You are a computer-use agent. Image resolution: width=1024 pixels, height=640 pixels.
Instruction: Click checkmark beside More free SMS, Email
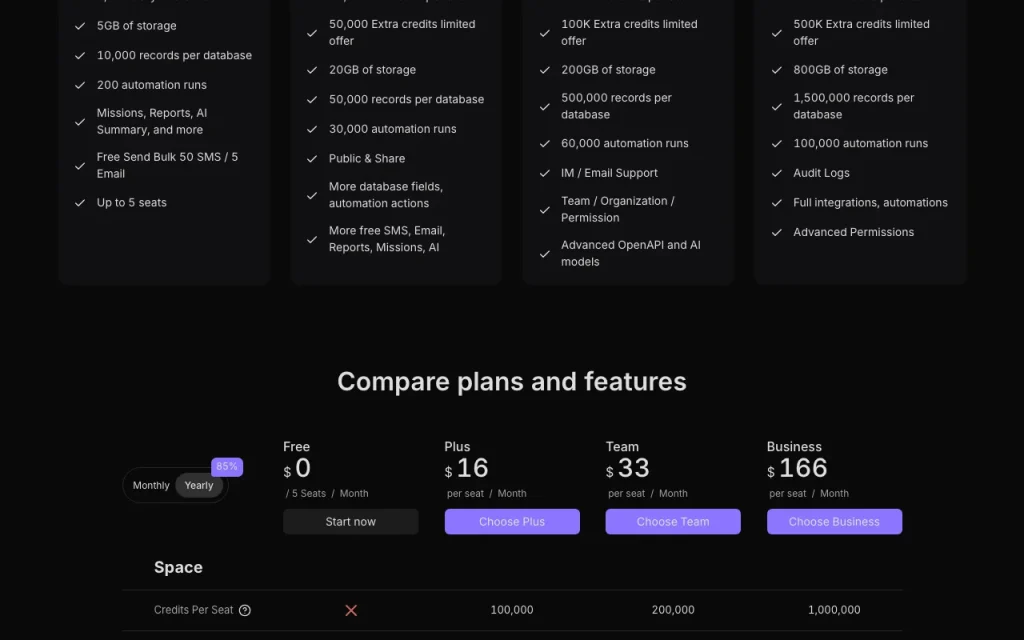coord(312,239)
